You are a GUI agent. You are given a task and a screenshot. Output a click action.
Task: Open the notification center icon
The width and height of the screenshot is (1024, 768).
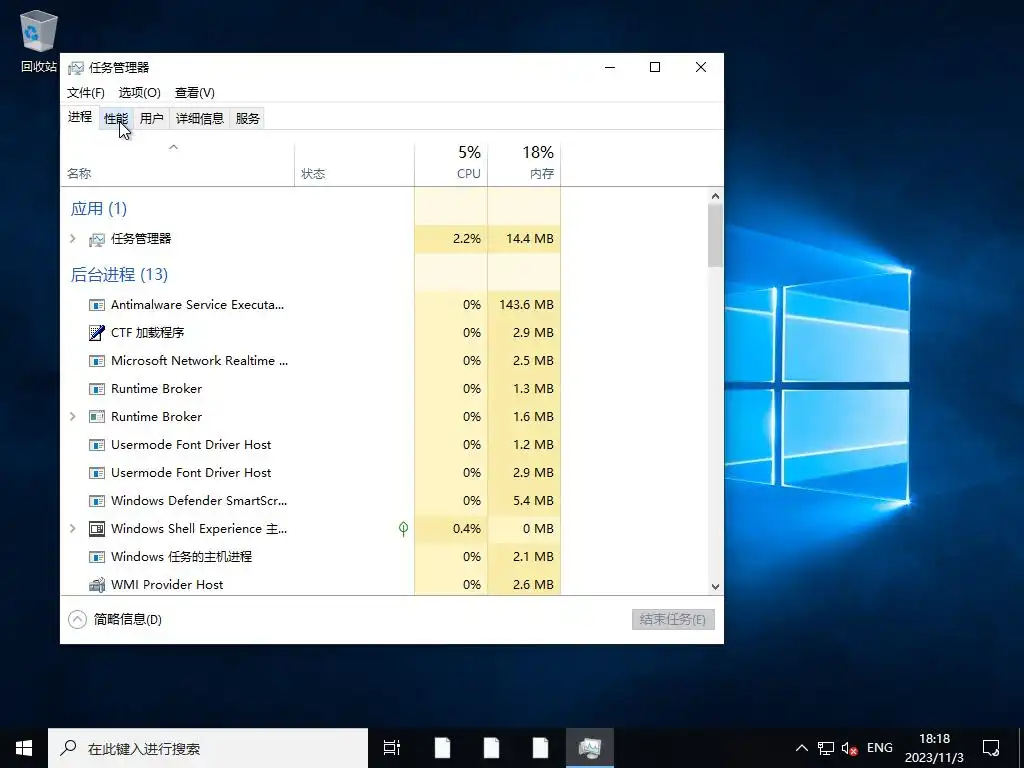(x=991, y=748)
